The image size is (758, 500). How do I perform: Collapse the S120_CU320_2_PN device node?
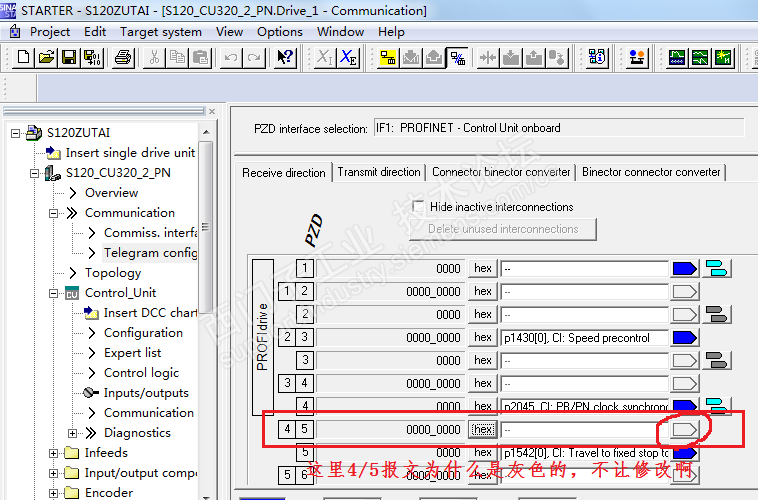[x=34, y=173]
